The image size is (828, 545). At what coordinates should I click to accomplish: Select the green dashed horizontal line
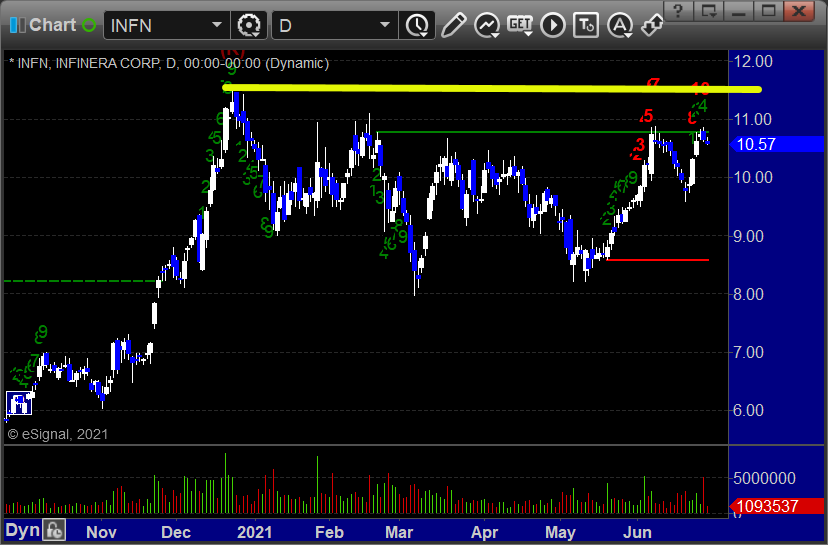pyautogui.click(x=80, y=281)
